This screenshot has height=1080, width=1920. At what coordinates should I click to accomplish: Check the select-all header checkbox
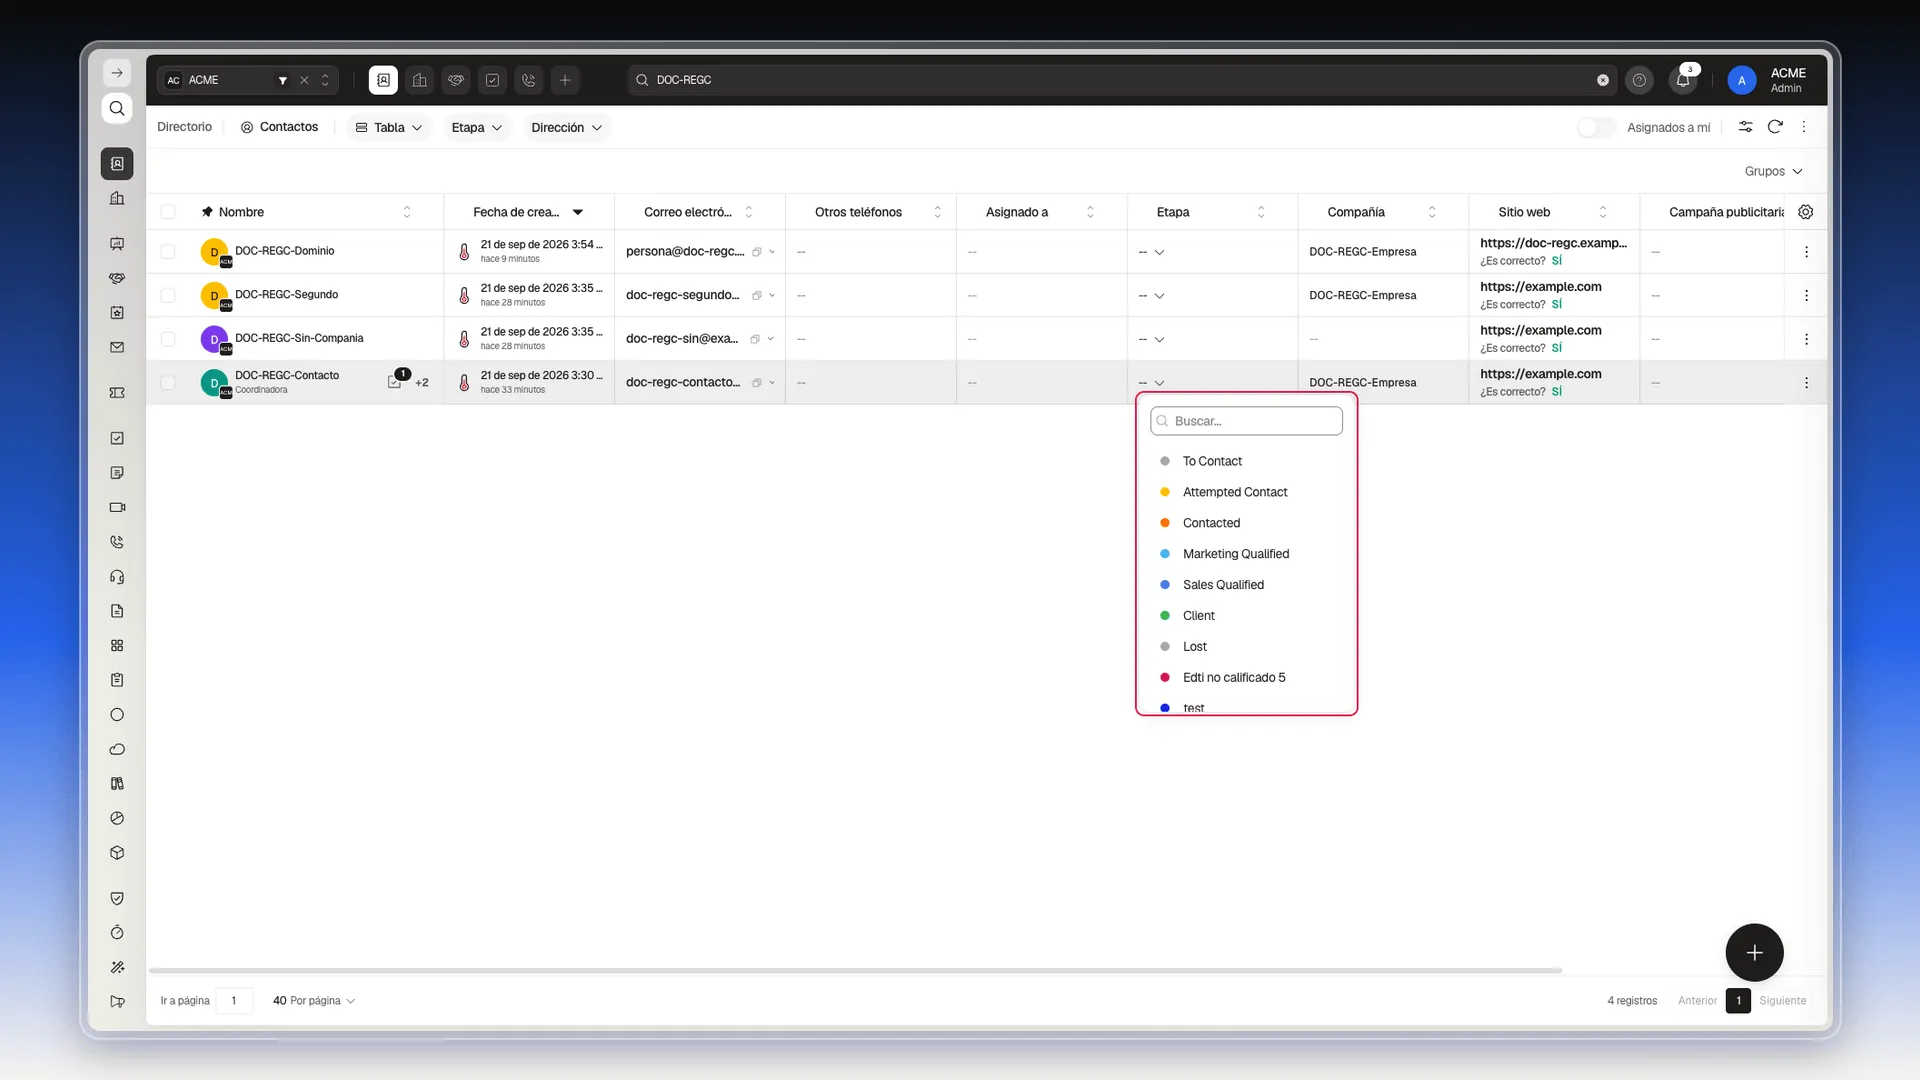click(x=168, y=212)
